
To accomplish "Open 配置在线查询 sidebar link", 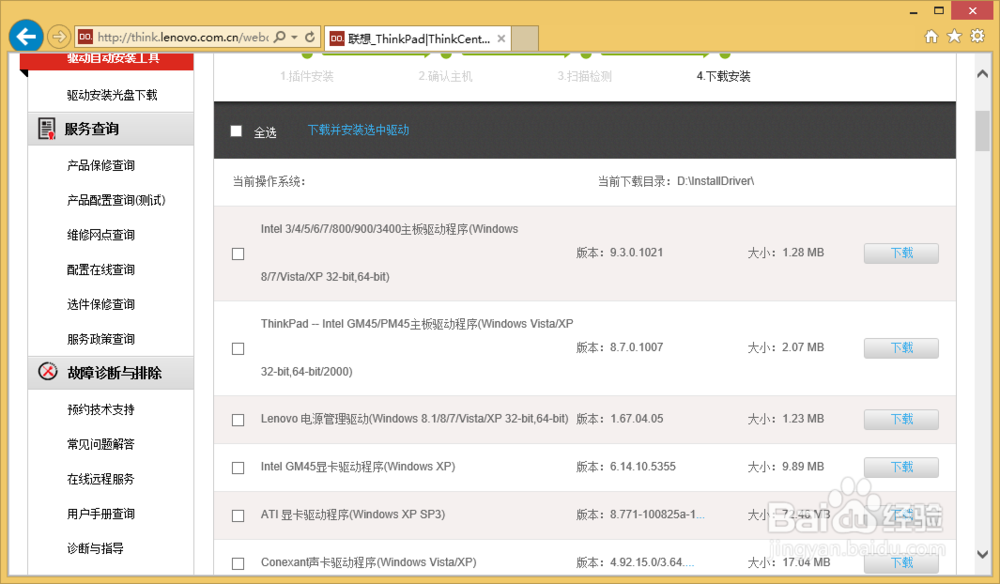I will pyautogui.click(x=101, y=270).
